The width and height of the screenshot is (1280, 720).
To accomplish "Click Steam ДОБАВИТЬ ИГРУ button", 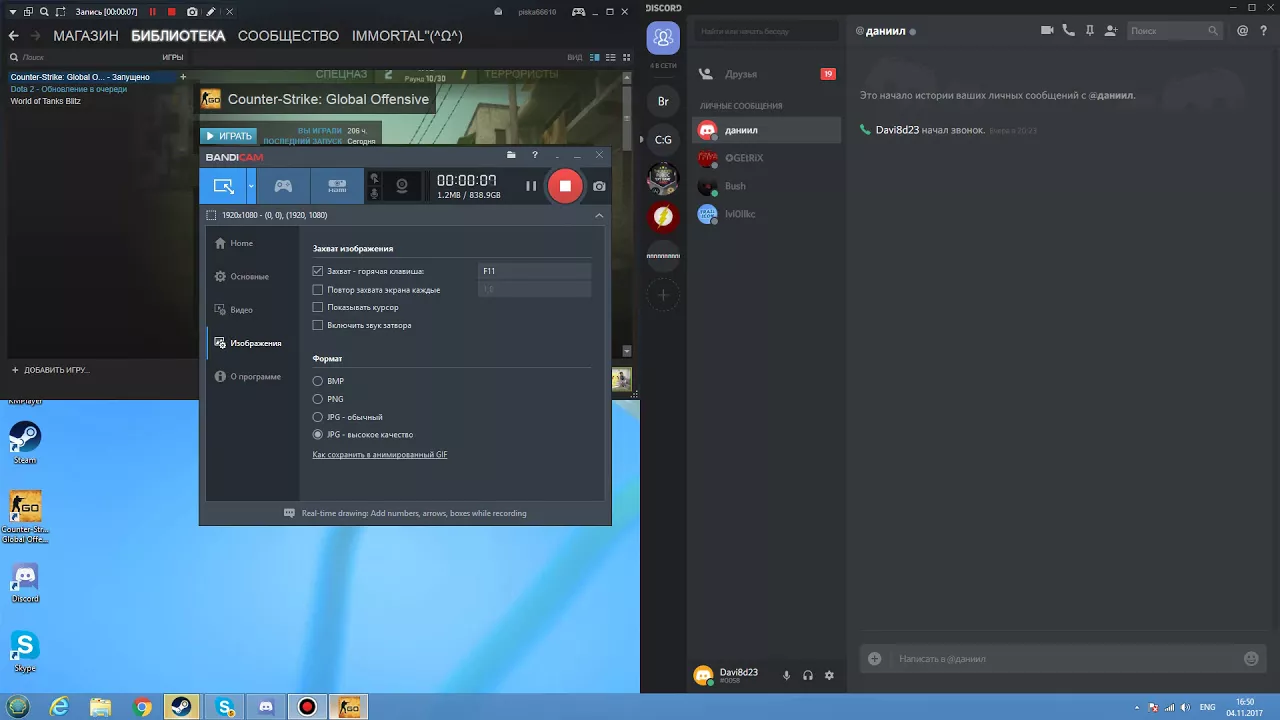I will [x=50, y=370].
